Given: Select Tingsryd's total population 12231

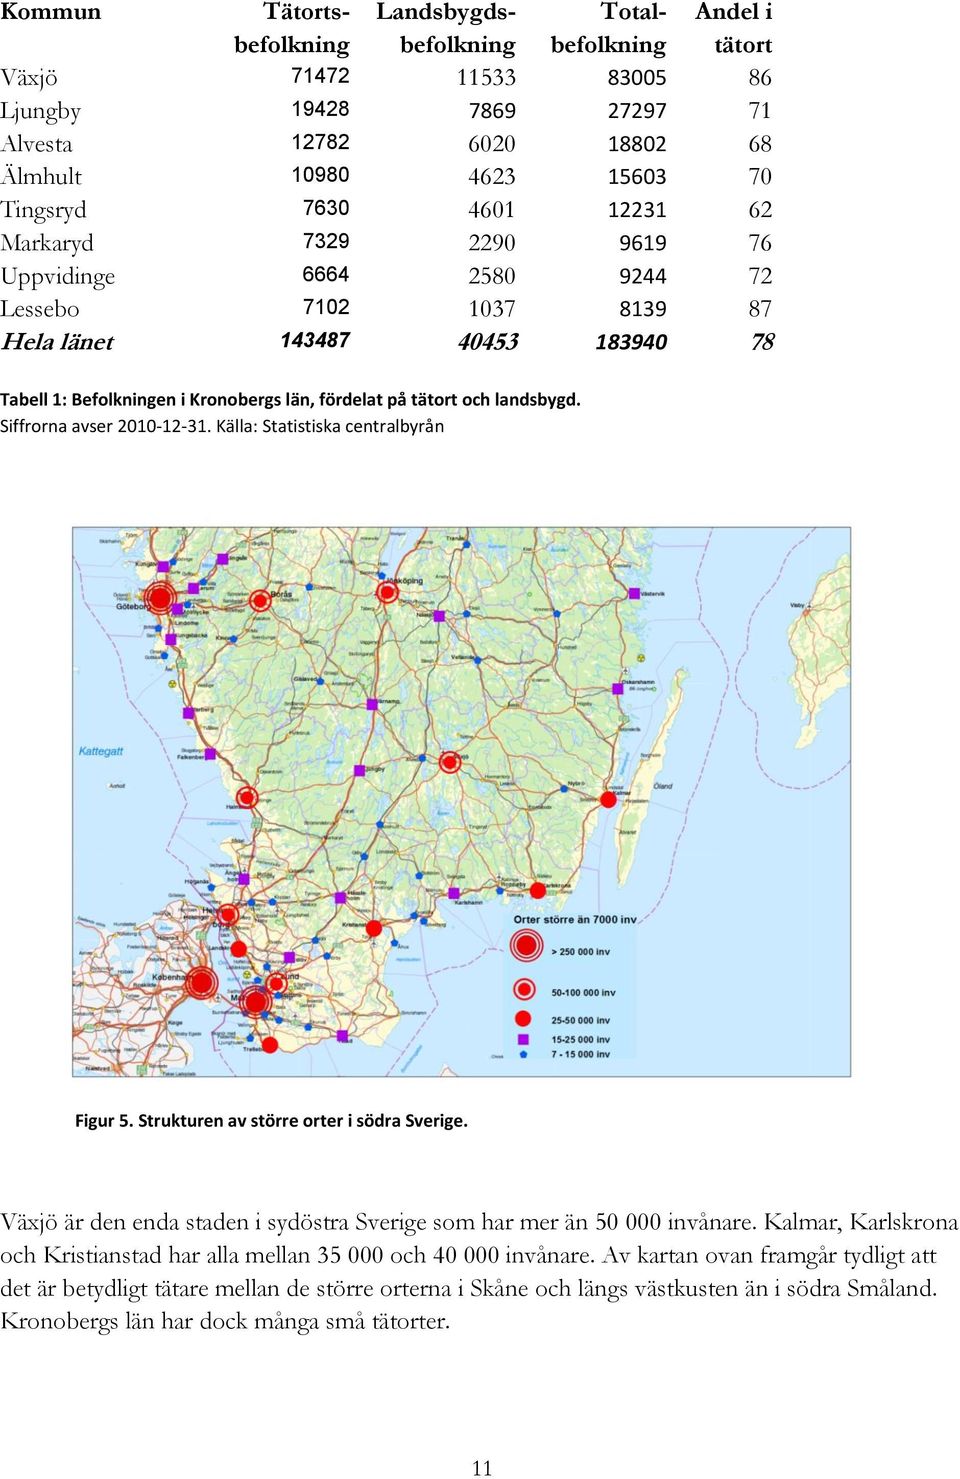Looking at the screenshot, I should (637, 210).
